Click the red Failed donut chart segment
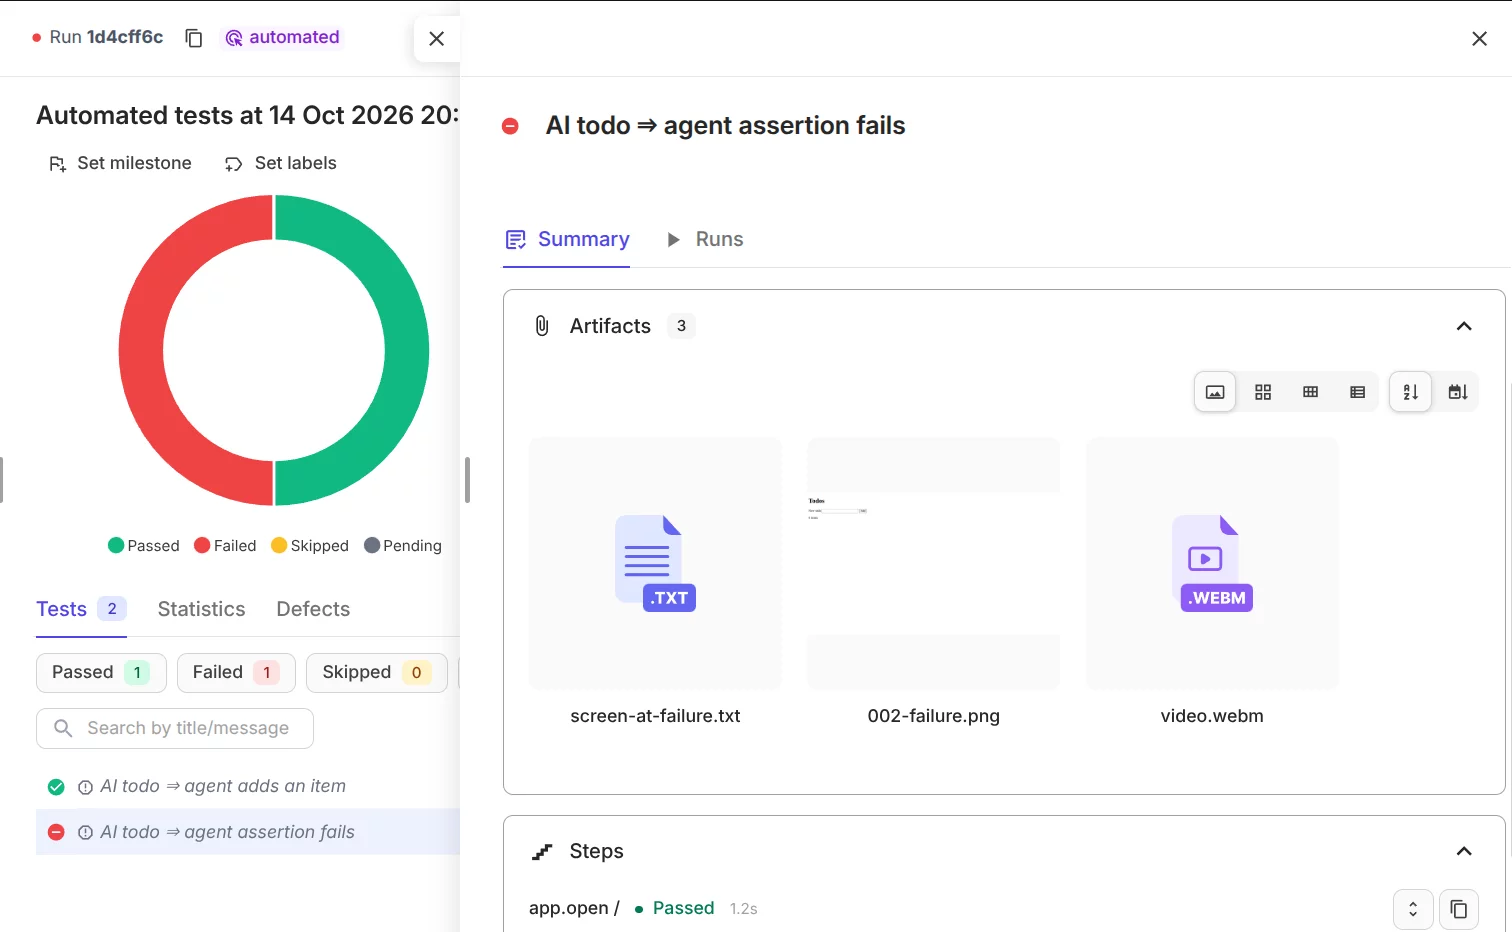Screen dimensions: 1512x932 point(141,350)
